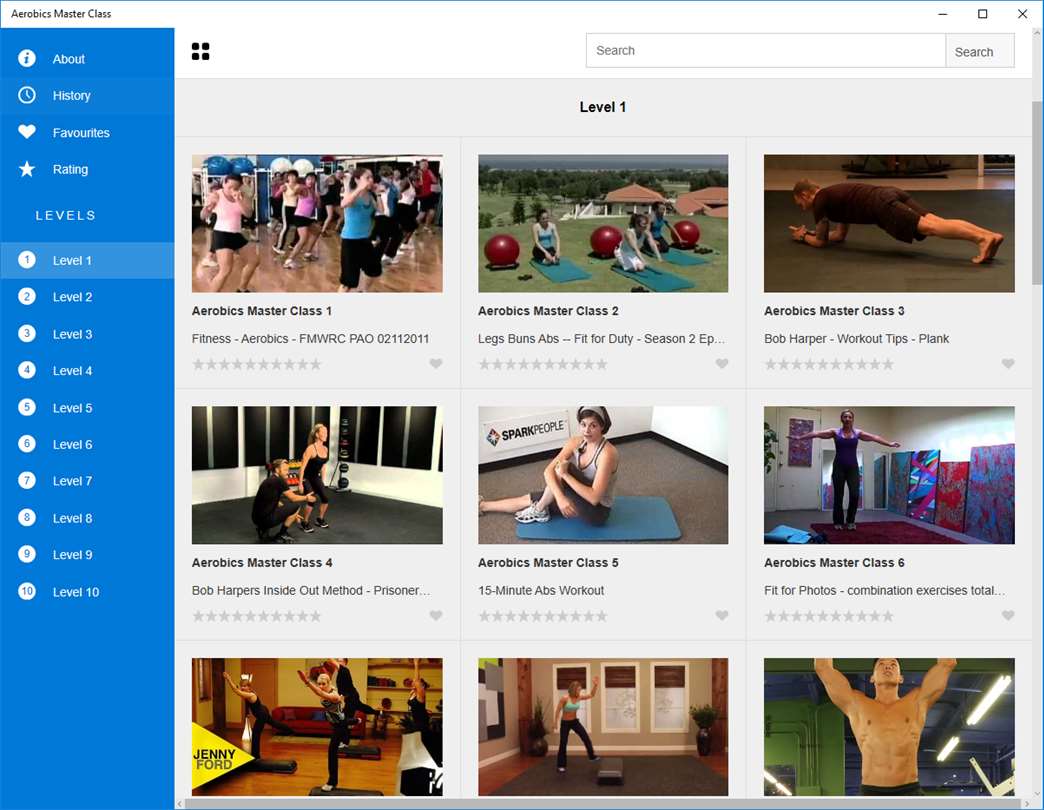Open the Jenny Ford step class thumbnail
The width and height of the screenshot is (1044, 810).
(317, 727)
